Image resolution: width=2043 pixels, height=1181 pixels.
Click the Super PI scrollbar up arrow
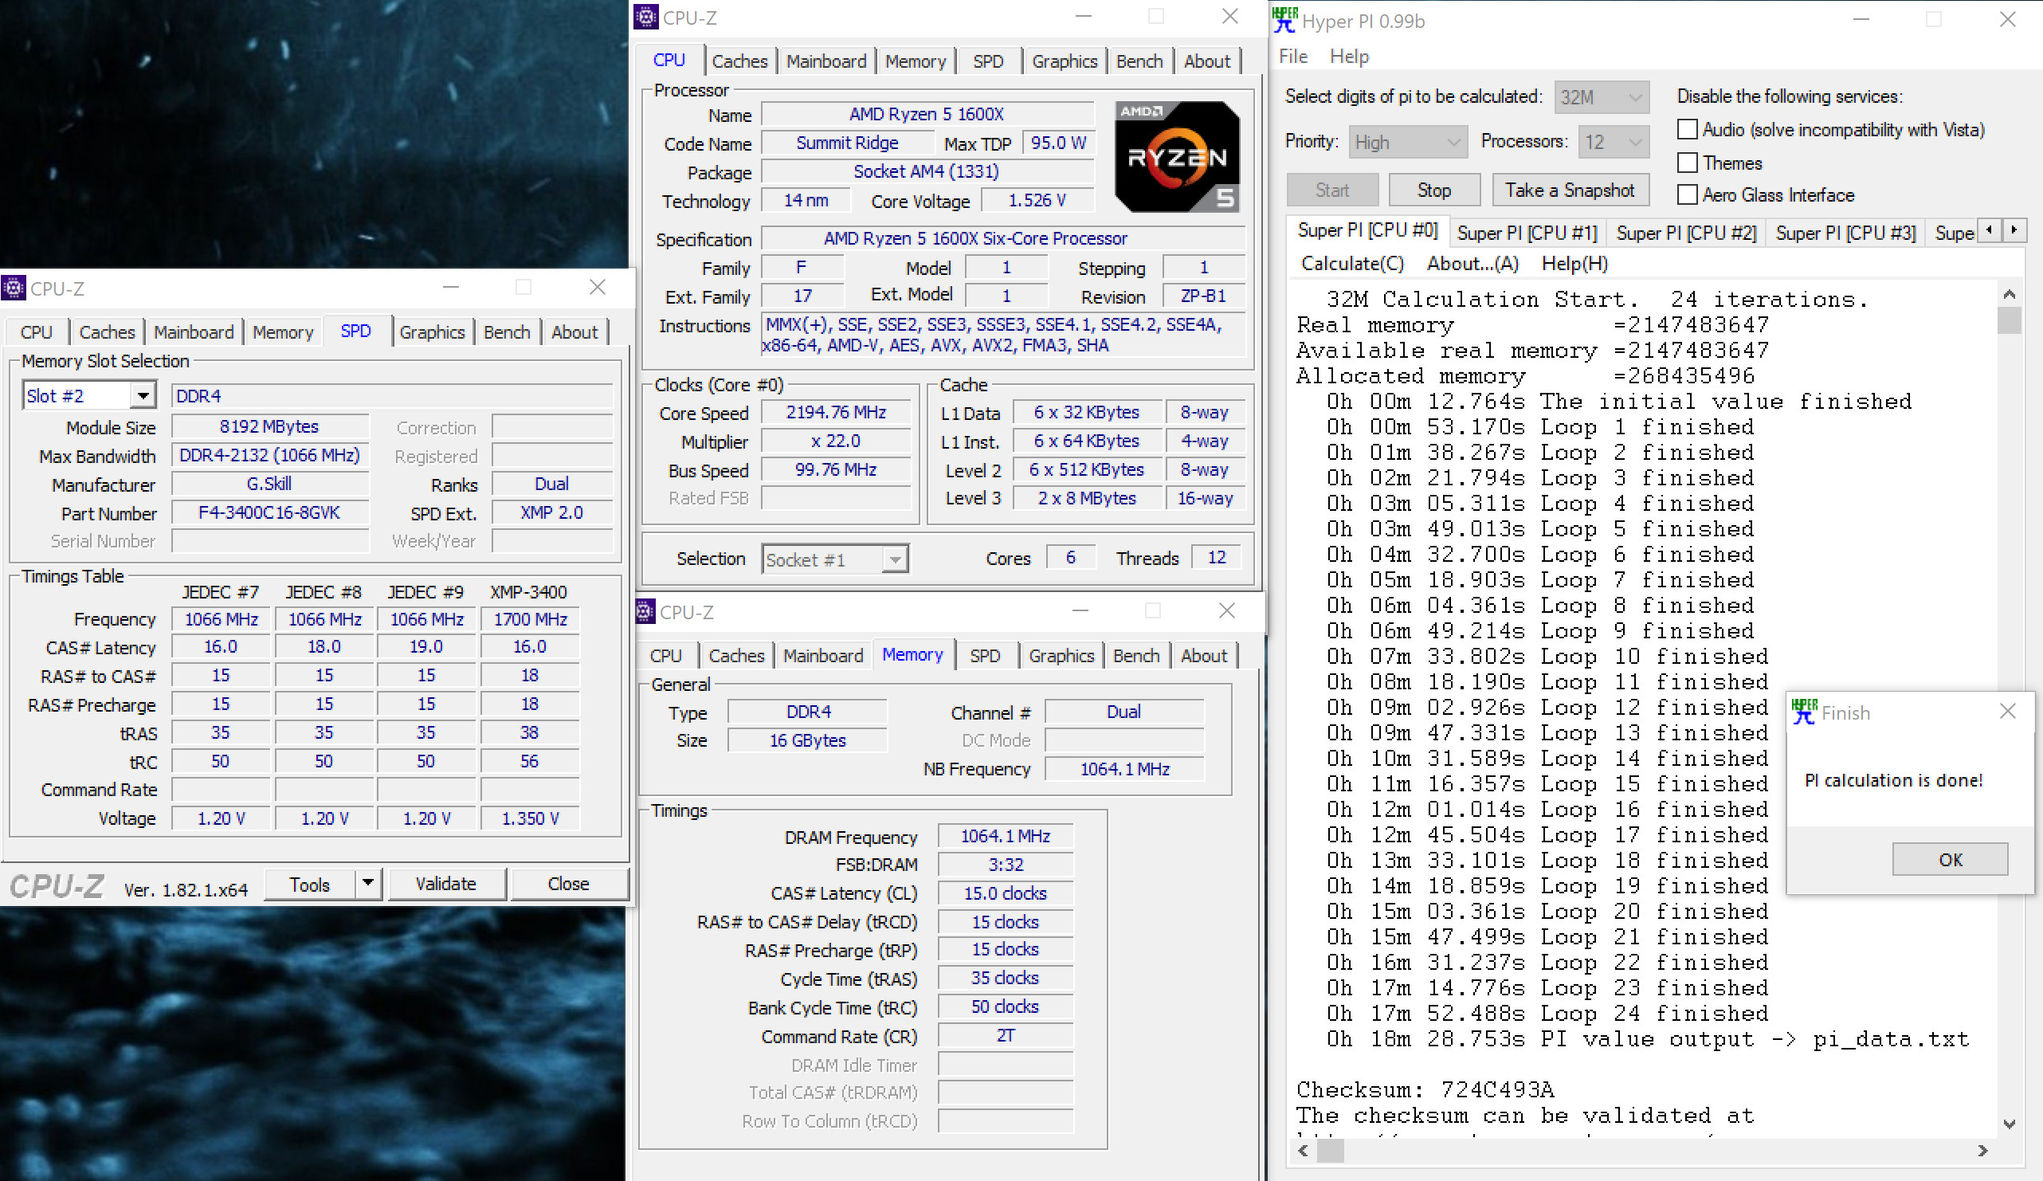coord(2009,294)
